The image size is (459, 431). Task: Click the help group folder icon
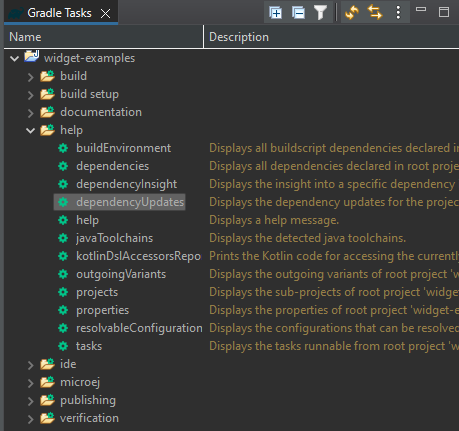point(47,130)
